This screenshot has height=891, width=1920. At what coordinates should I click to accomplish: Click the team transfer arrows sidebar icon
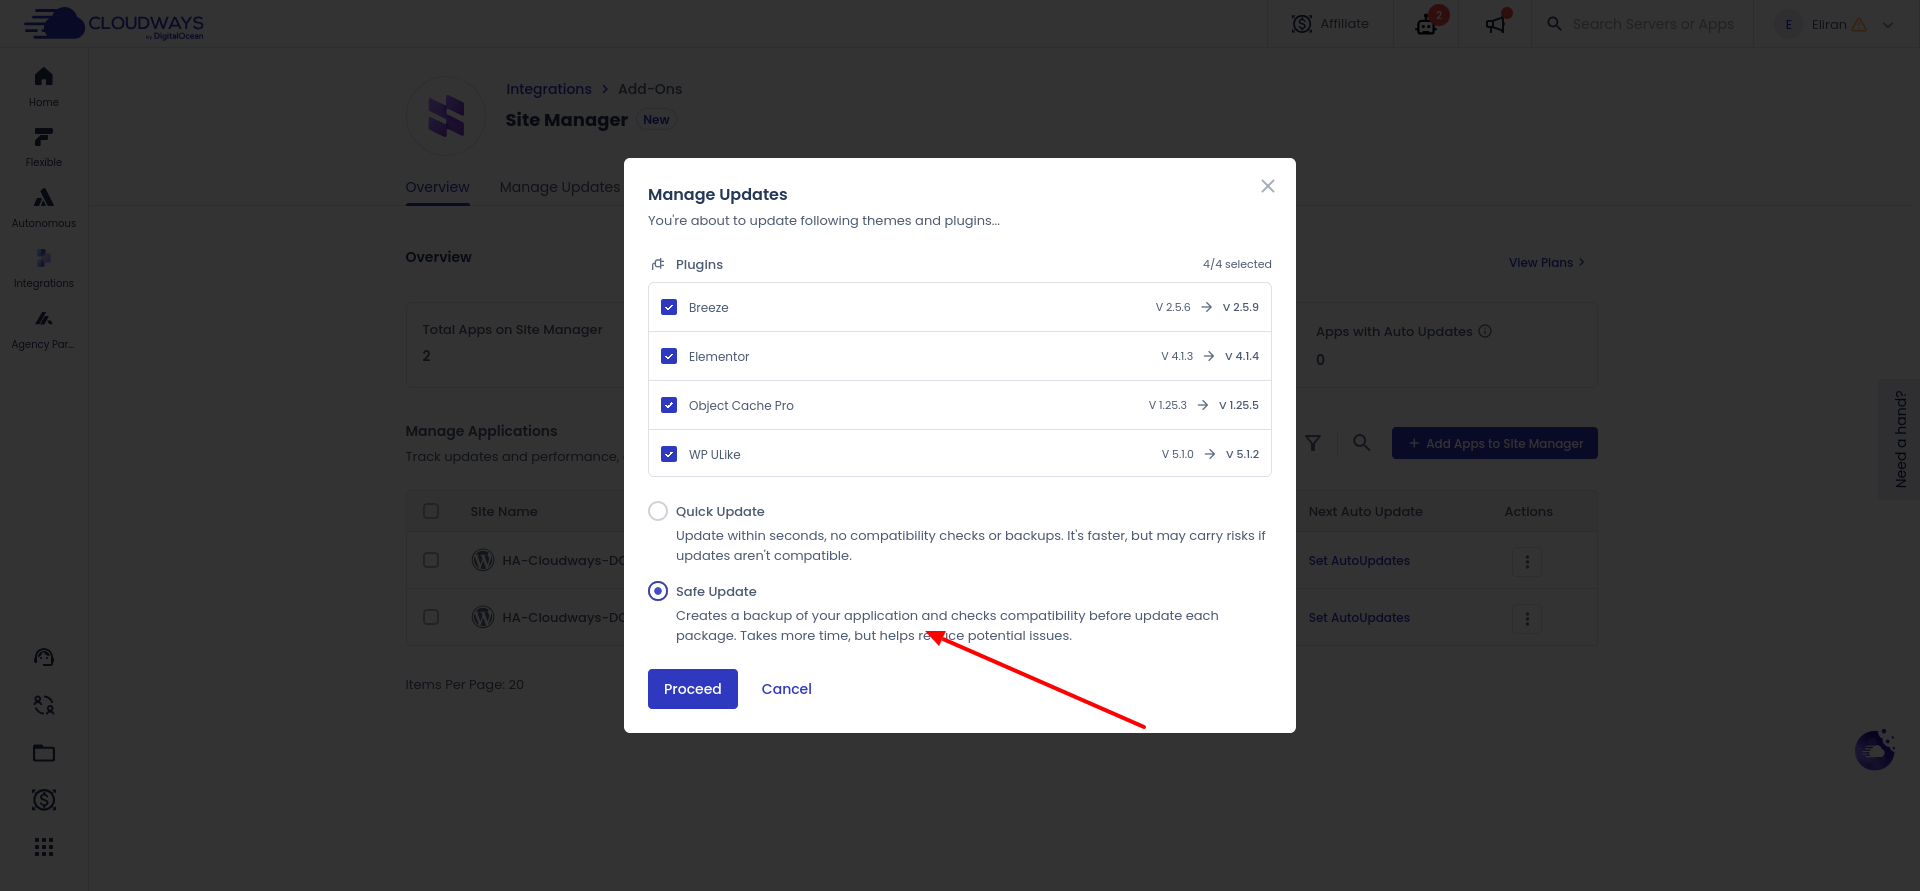tap(44, 705)
